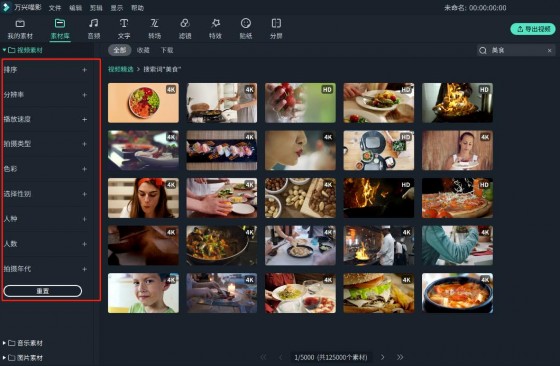Click the 导出视频 export button

pyautogui.click(x=533, y=29)
